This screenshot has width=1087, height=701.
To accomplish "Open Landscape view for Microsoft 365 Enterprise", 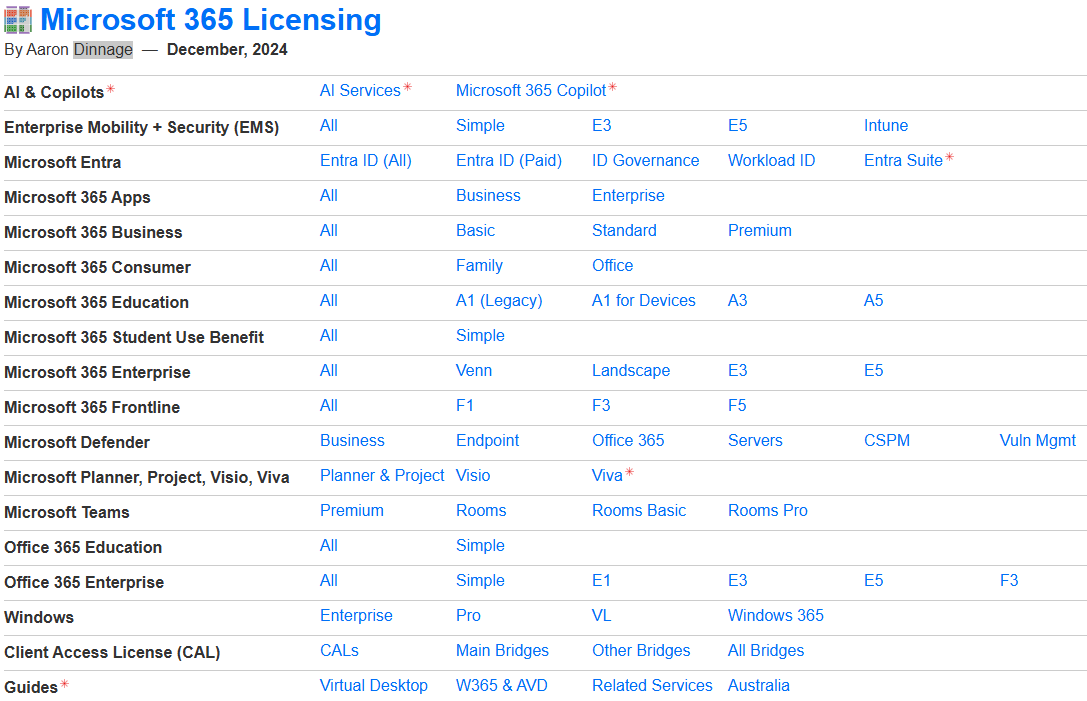I will pyautogui.click(x=631, y=370).
